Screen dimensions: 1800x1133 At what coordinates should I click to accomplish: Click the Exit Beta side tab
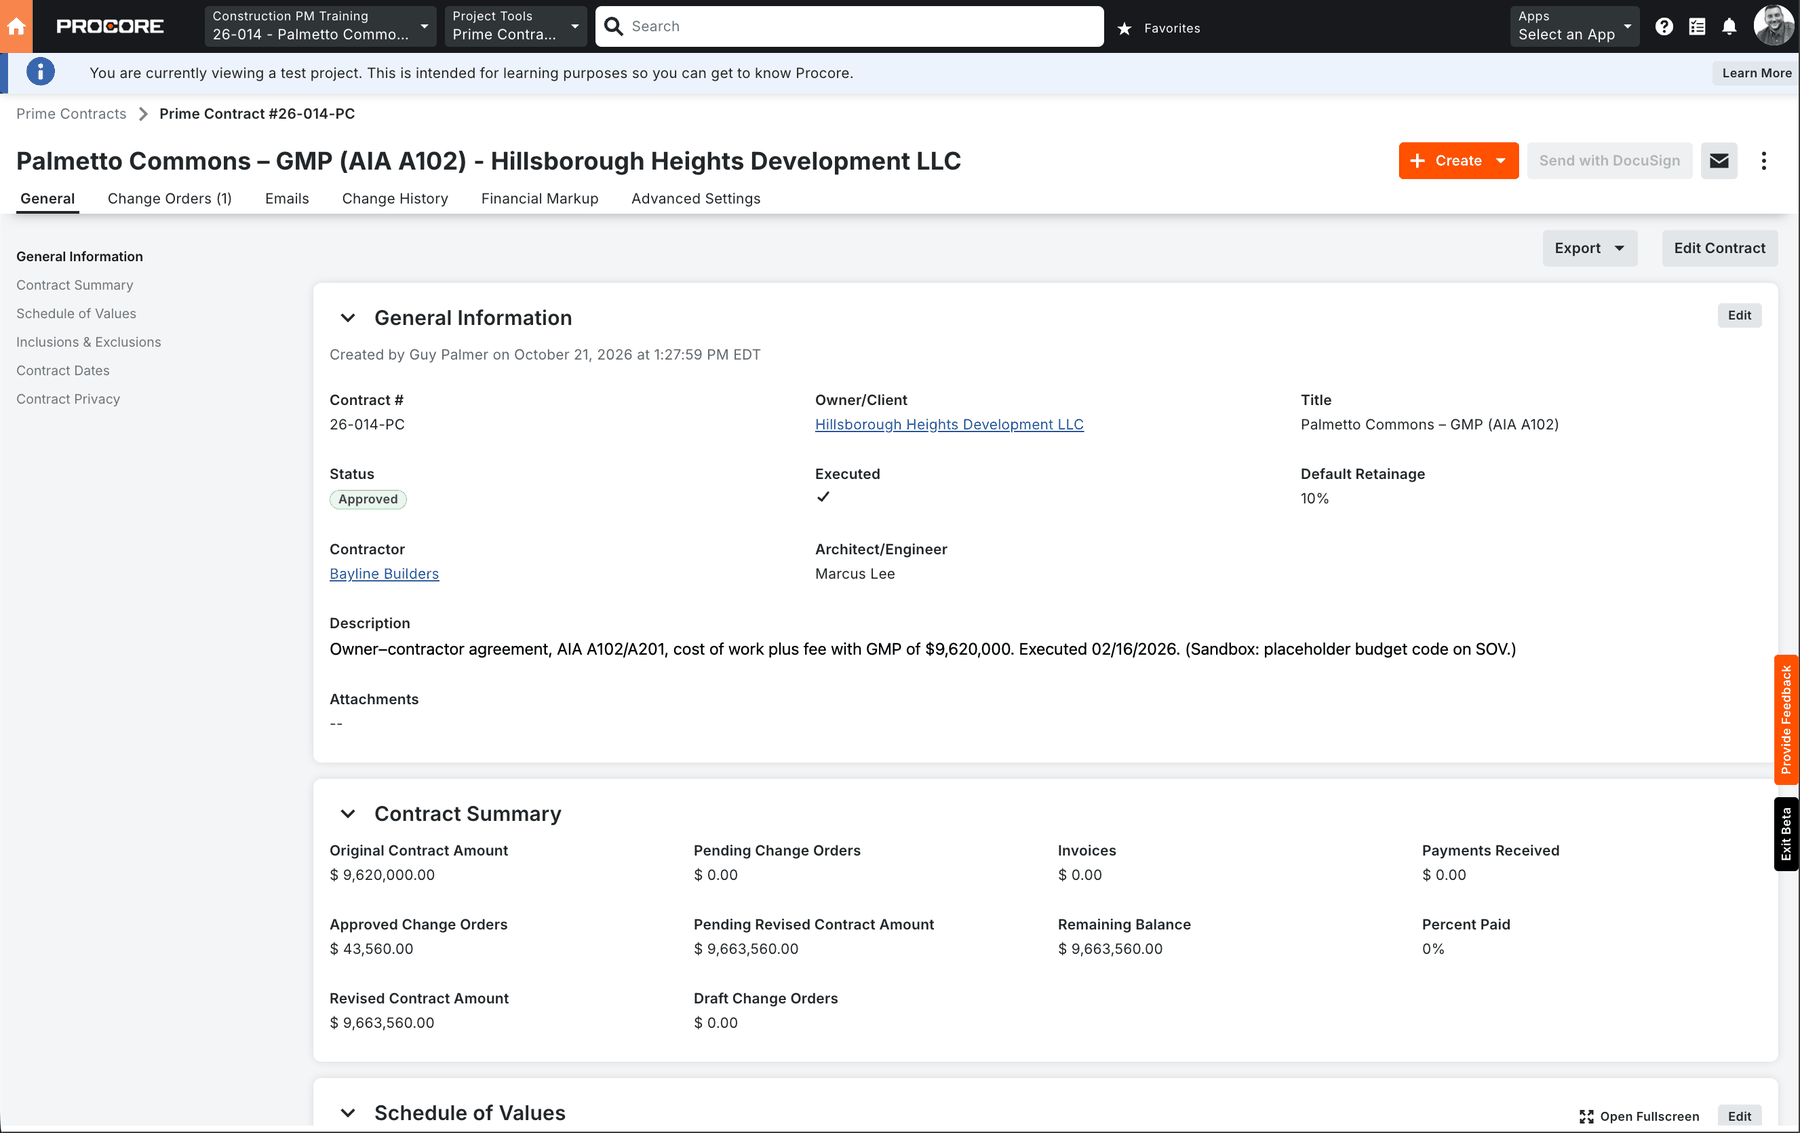click(1786, 834)
